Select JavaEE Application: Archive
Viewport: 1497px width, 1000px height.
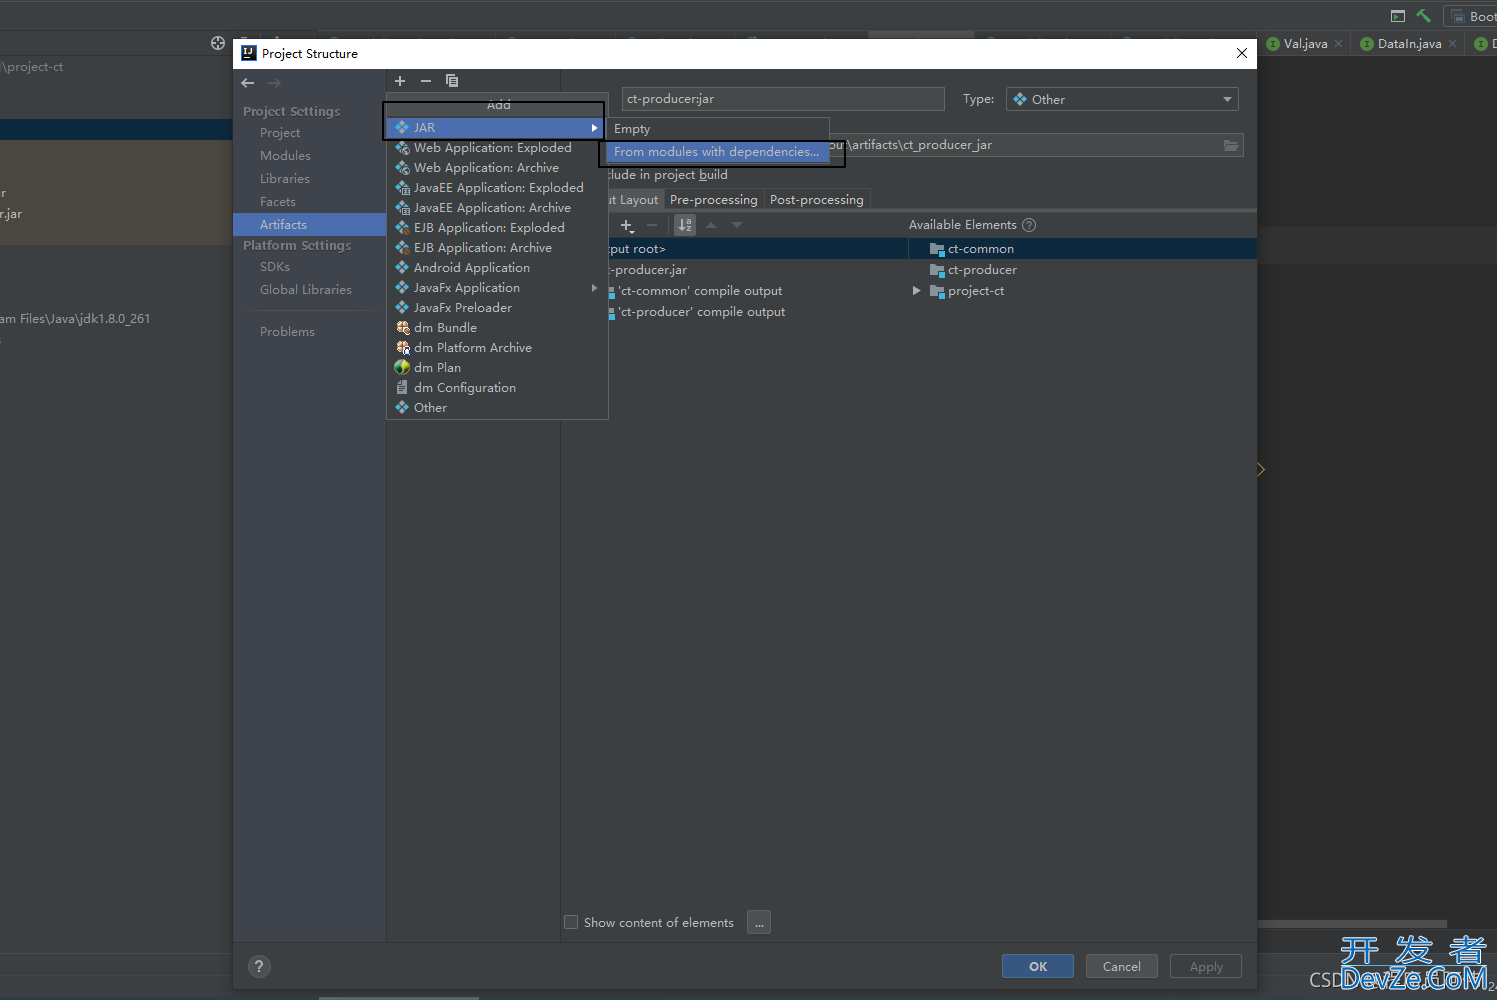pyautogui.click(x=497, y=208)
